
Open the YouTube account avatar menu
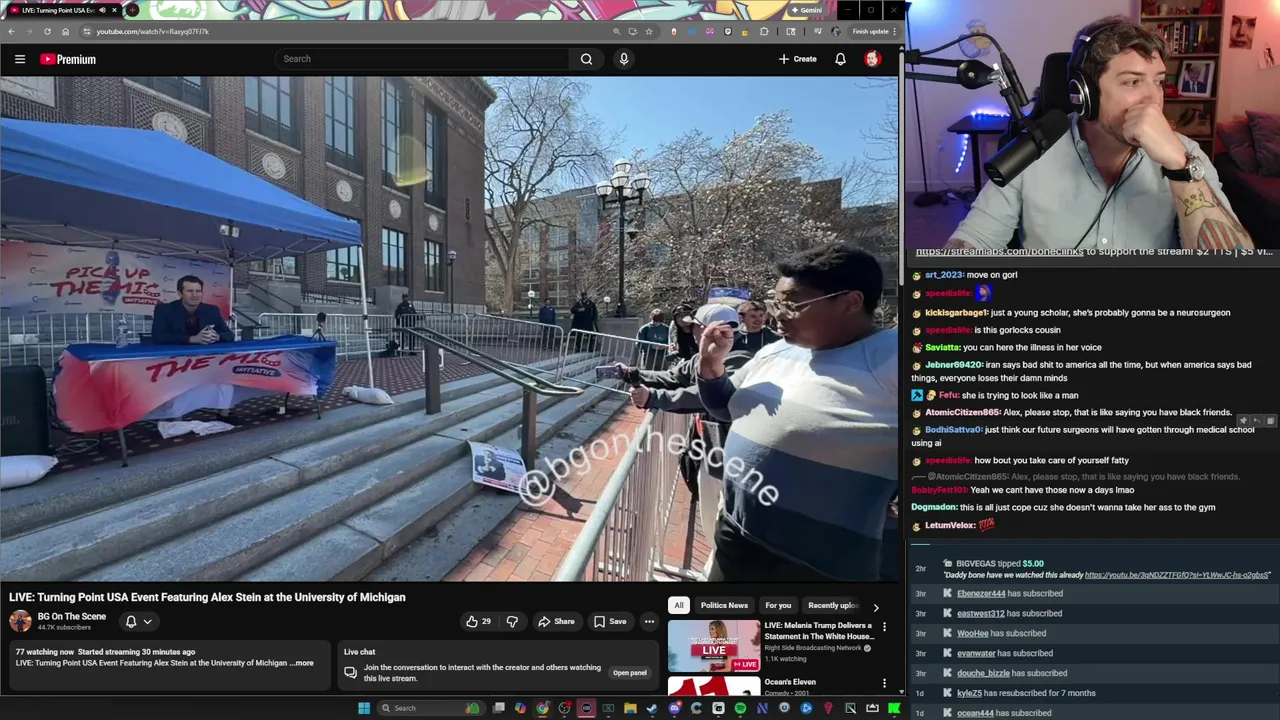pos(872,59)
